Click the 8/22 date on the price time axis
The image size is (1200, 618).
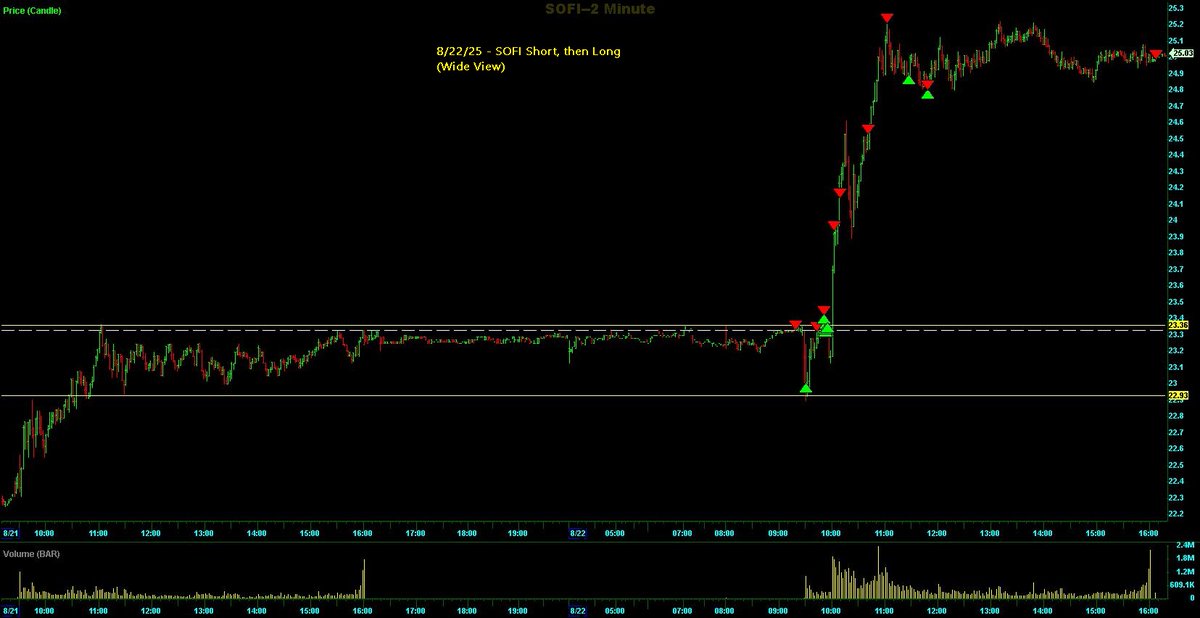pos(578,534)
